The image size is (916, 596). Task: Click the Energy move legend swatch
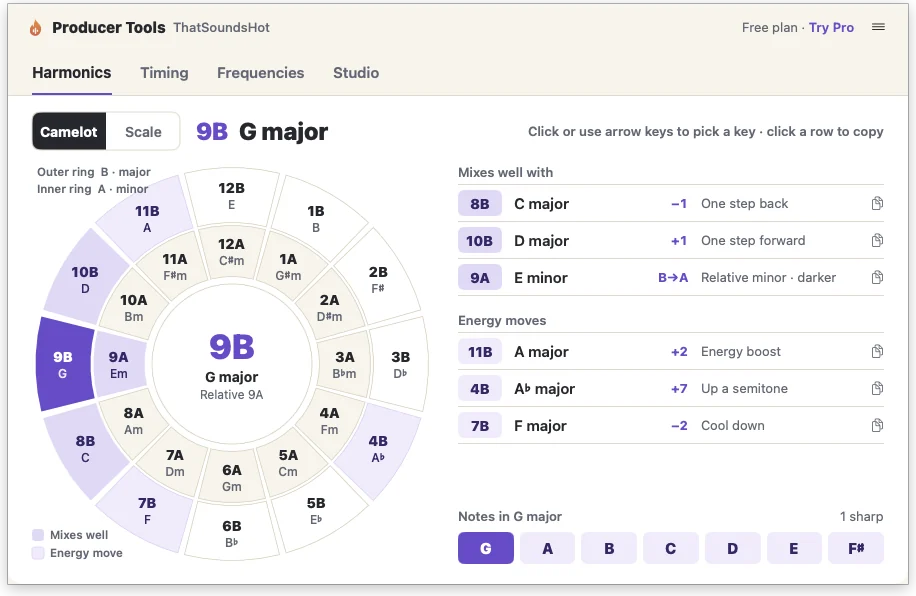click(x=38, y=553)
